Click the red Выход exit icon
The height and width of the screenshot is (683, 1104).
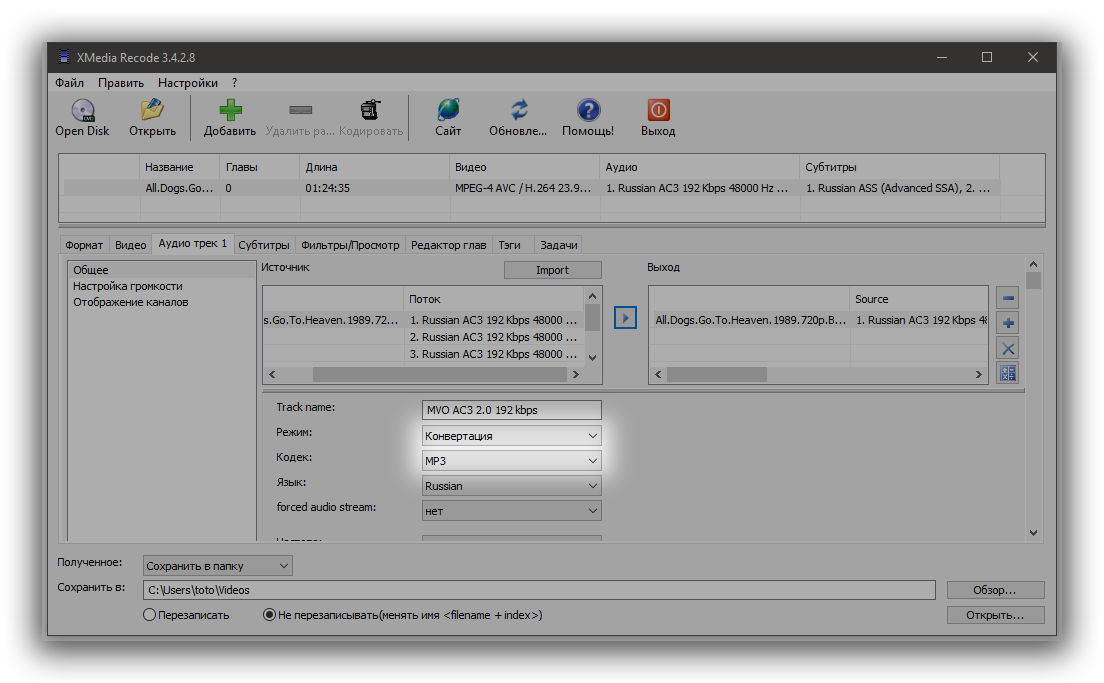click(x=658, y=110)
